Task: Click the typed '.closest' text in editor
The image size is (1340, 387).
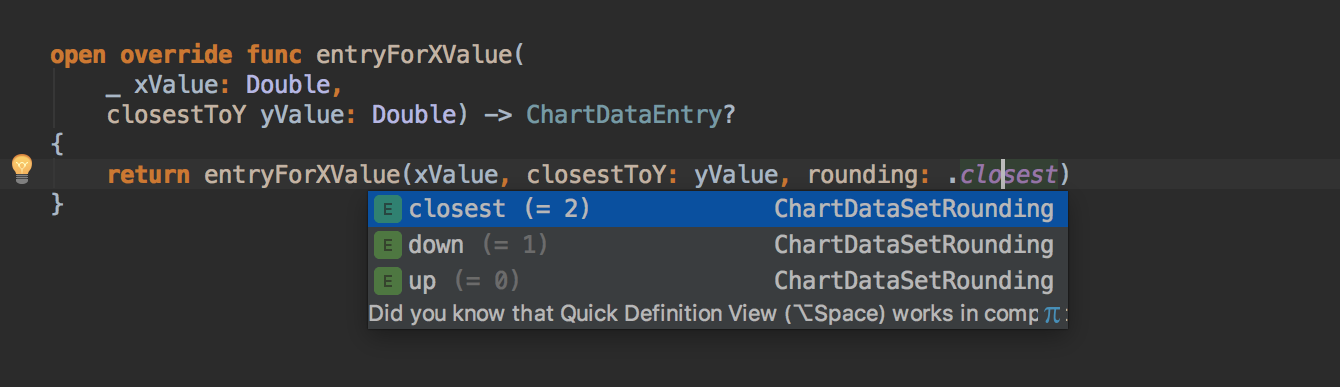Action: point(1008,175)
